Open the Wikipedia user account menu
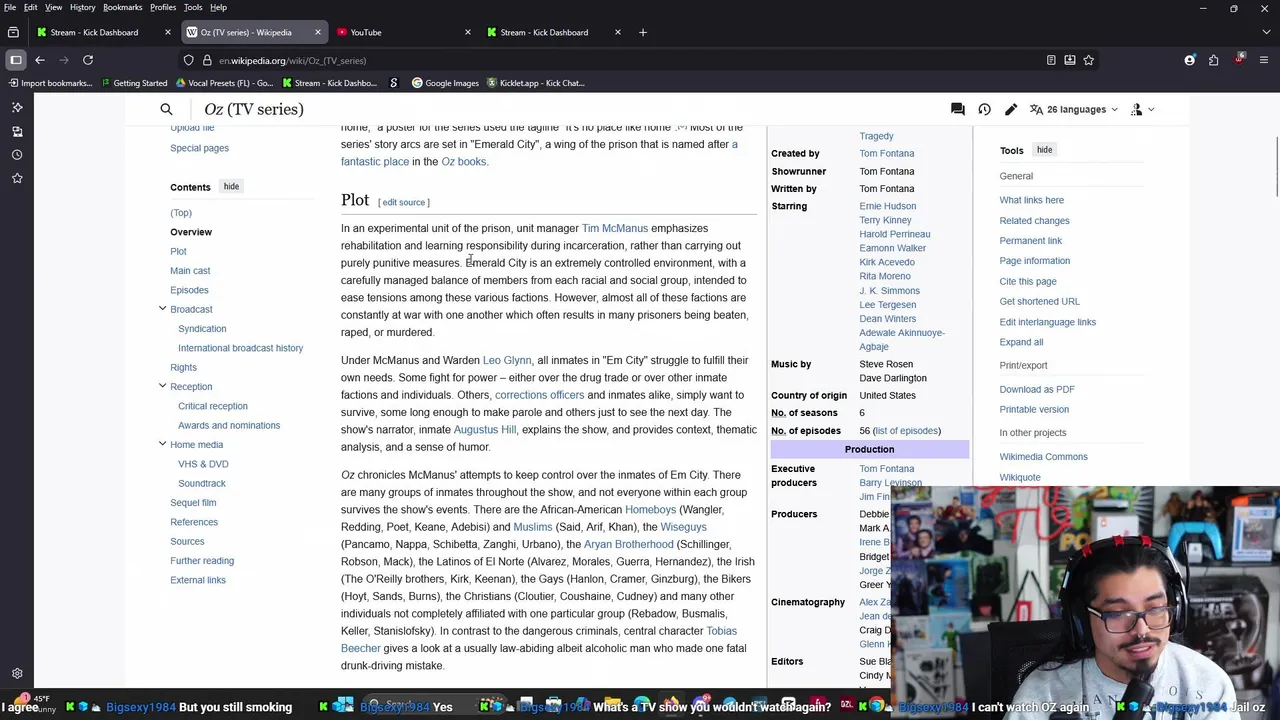 [1142, 109]
